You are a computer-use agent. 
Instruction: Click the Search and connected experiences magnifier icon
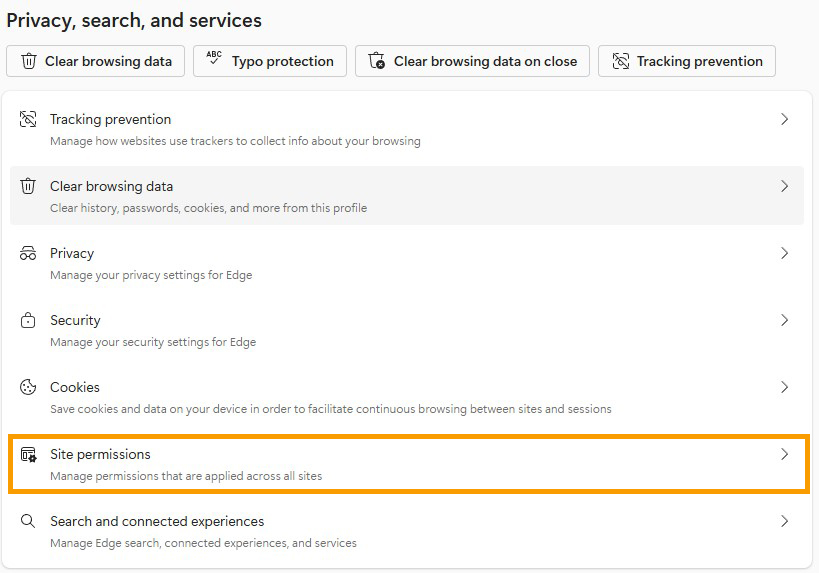pos(28,522)
